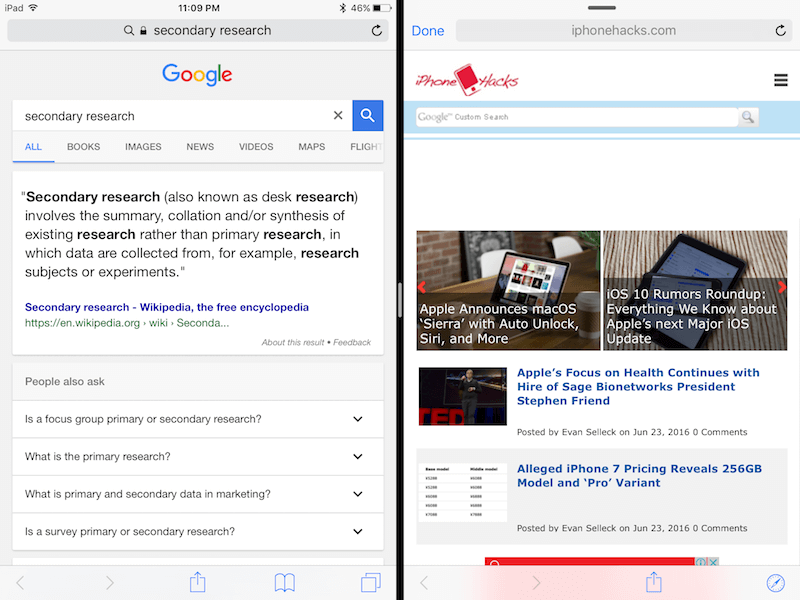Viewport: 800px width, 600px height.
Task: Open the left Safari share sheet icon
Action: tap(198, 582)
